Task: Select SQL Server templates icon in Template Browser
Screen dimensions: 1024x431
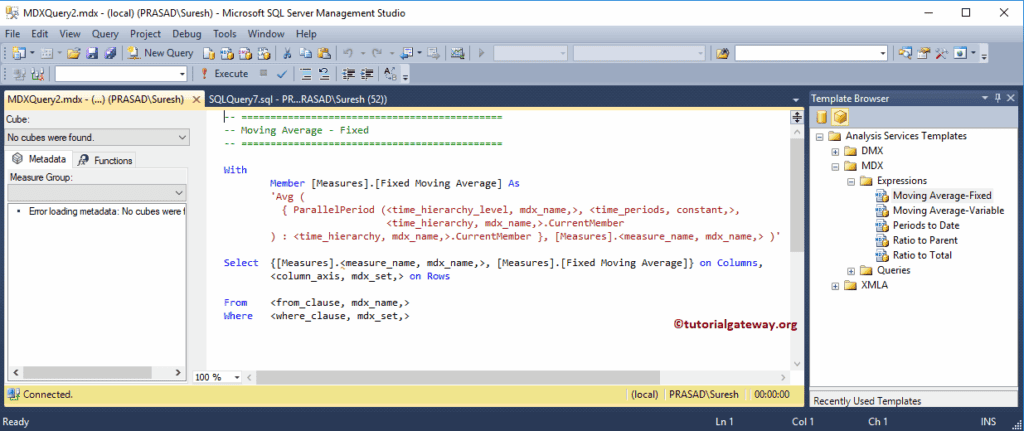Action: (x=822, y=117)
